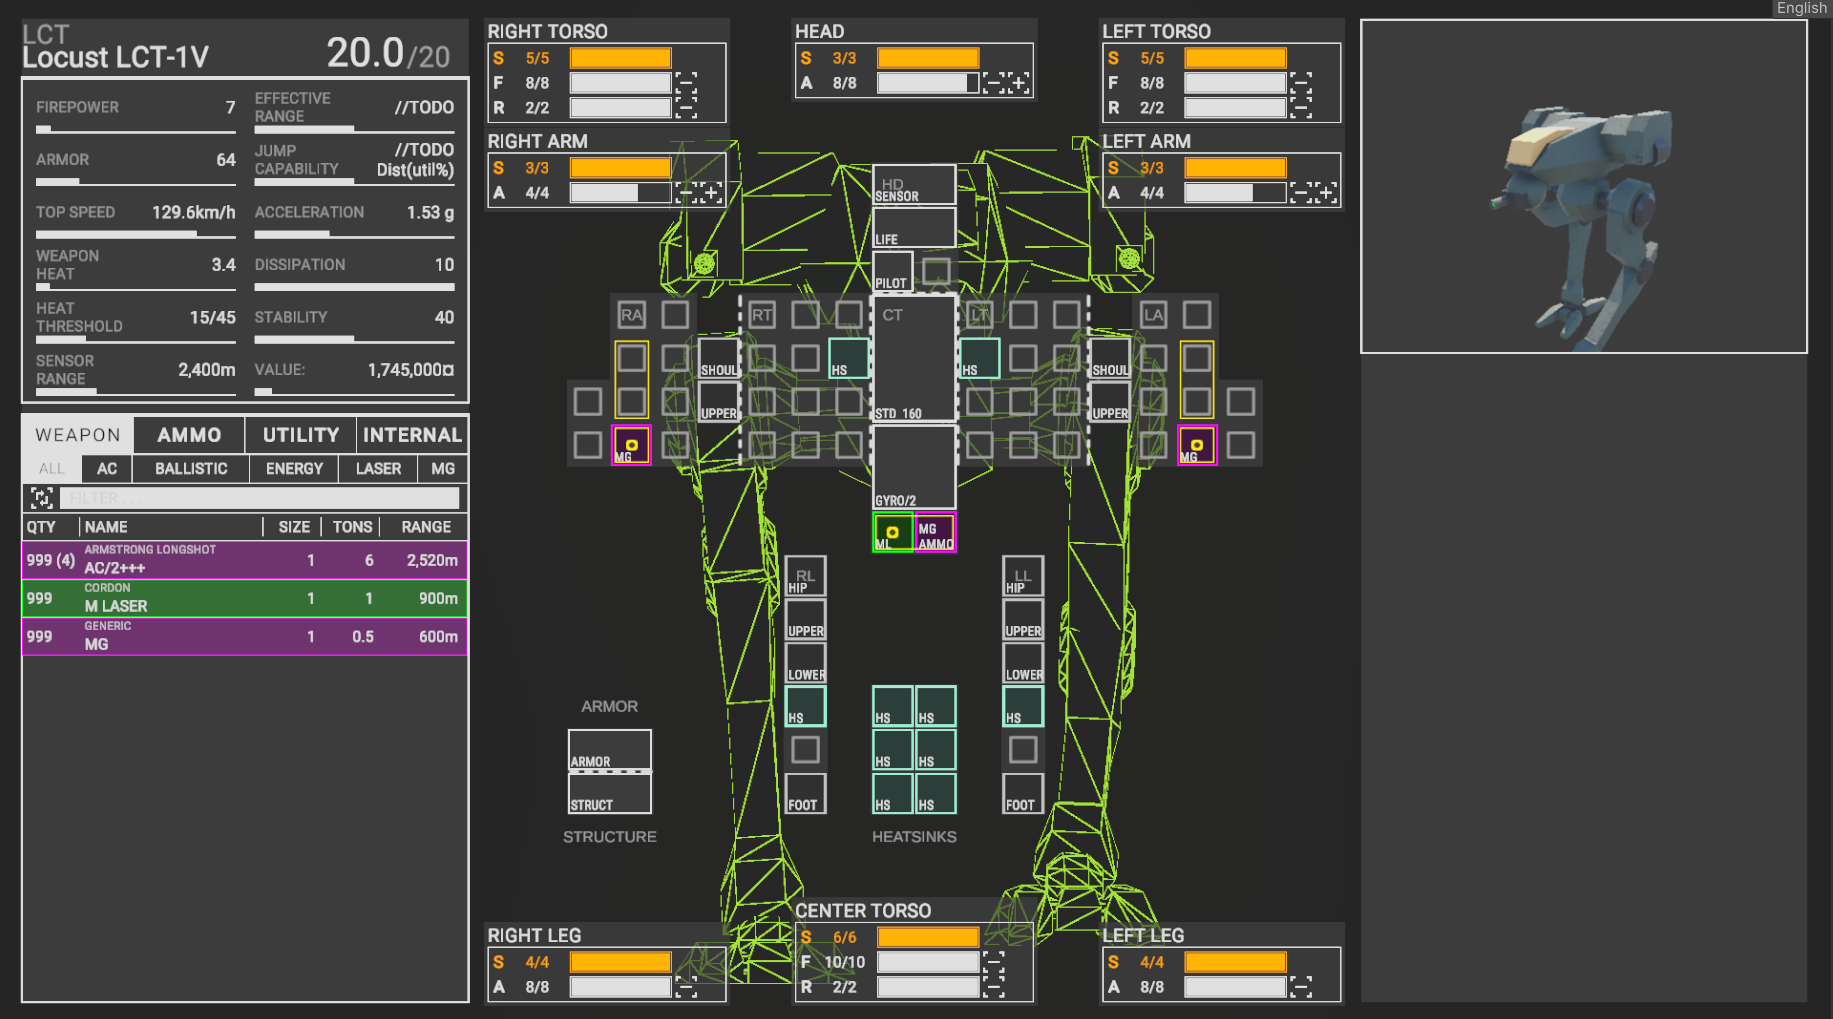Decrease Right Torso rear armor
The height and width of the screenshot is (1019, 1833).
(x=686, y=108)
